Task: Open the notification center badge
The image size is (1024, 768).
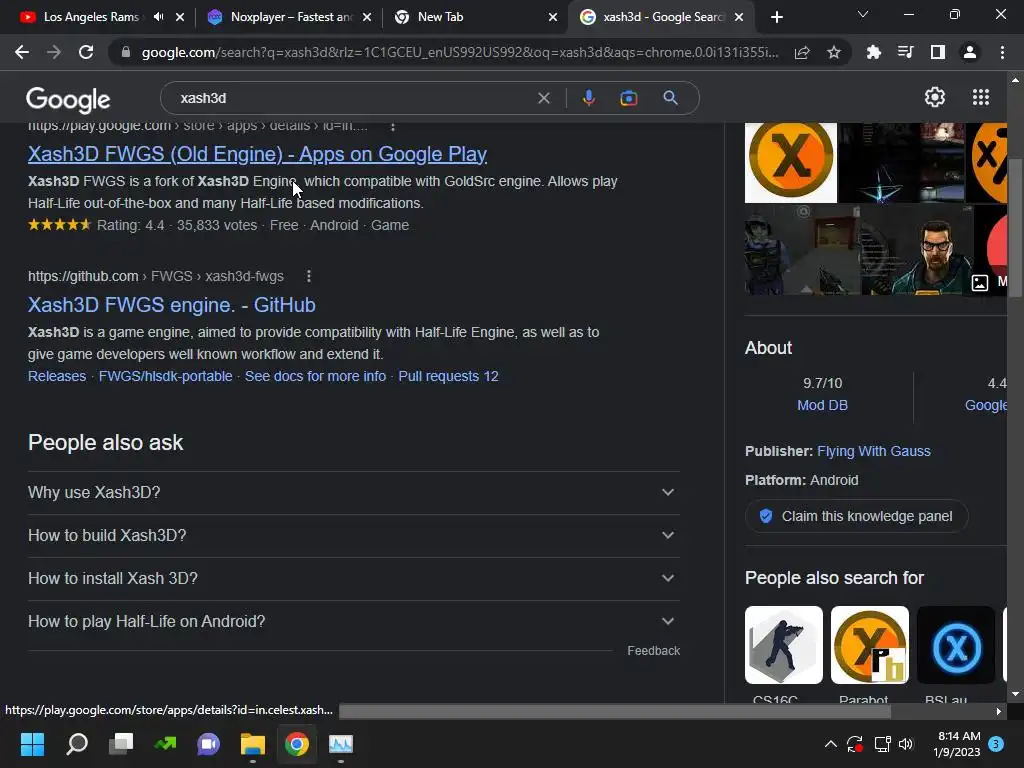Action: click(x=996, y=744)
